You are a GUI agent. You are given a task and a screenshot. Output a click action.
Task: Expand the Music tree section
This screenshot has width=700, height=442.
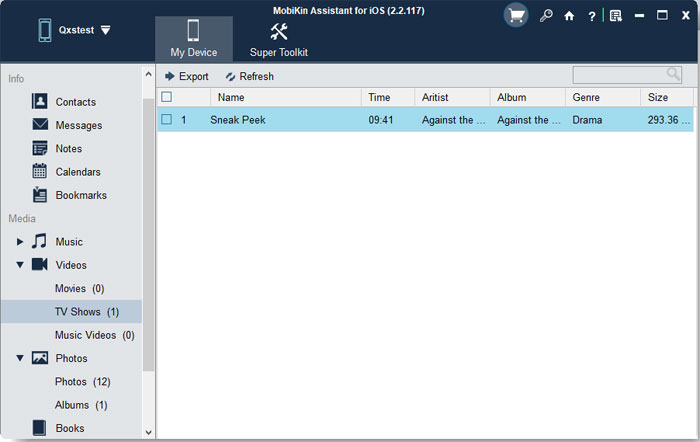(20, 242)
